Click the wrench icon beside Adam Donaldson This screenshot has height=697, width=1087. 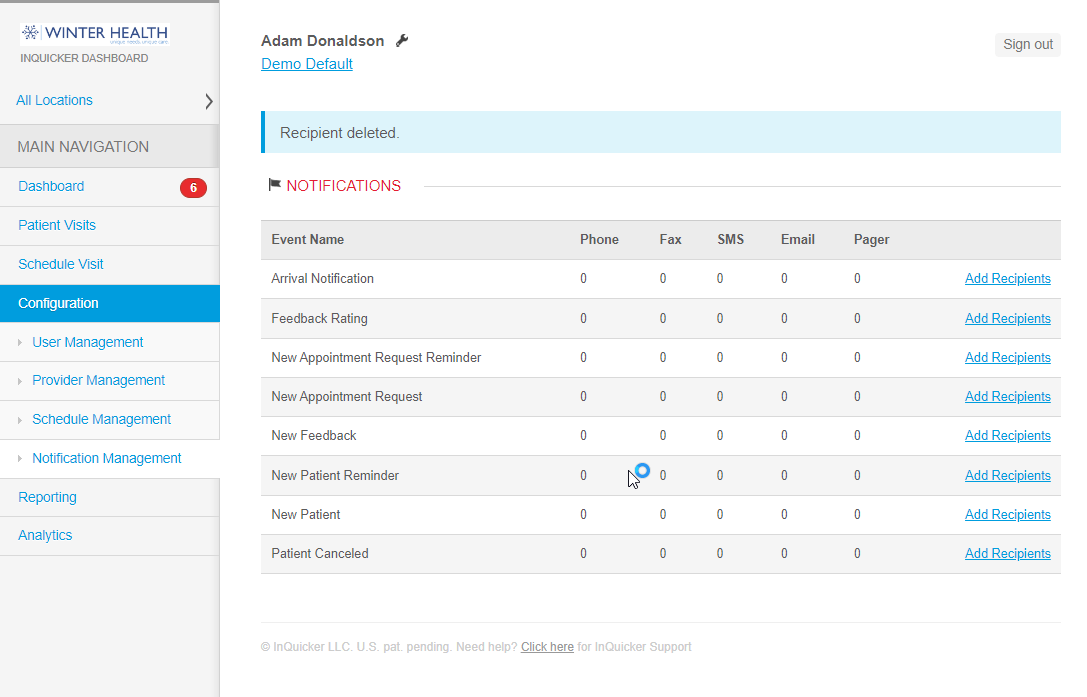click(x=403, y=40)
